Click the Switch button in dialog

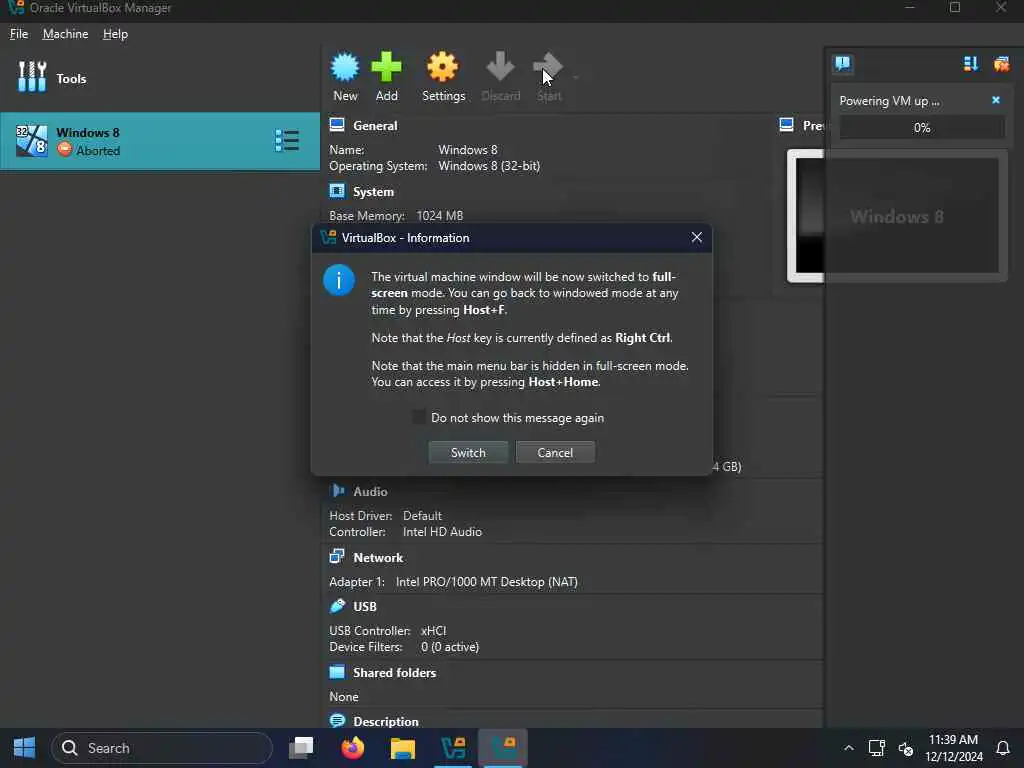[468, 453]
